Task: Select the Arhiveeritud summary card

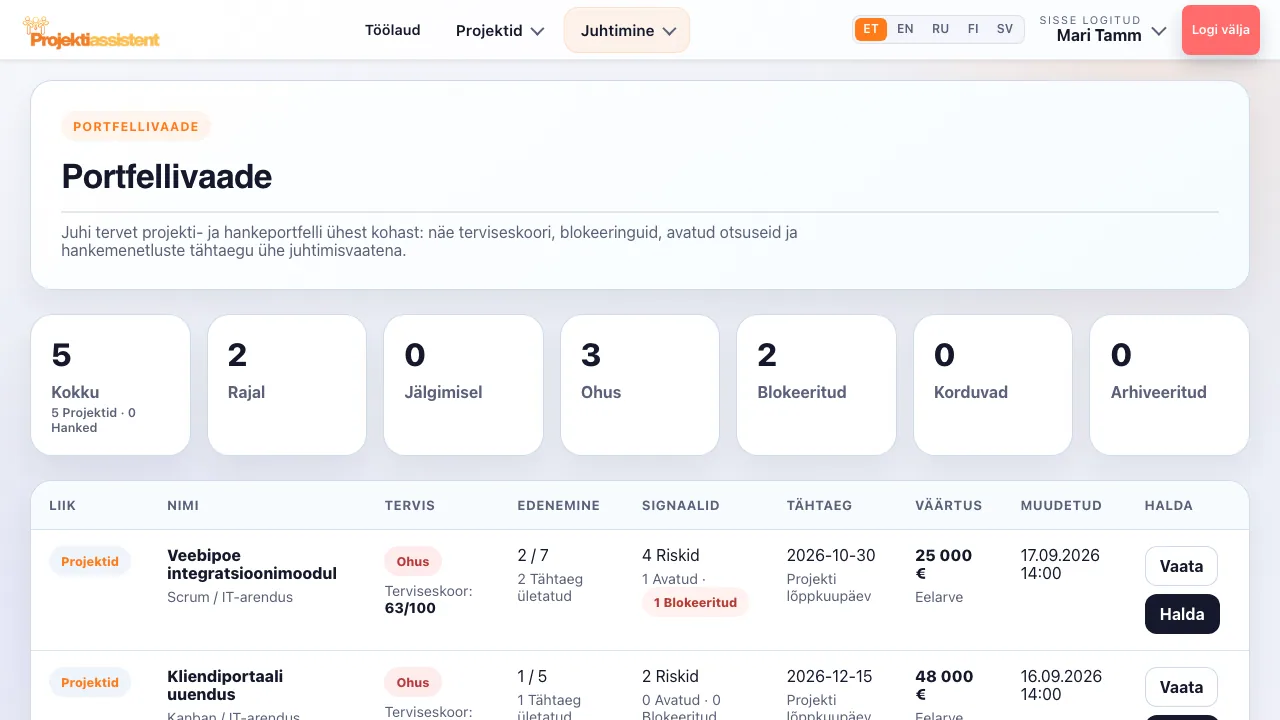Action: 1169,385
